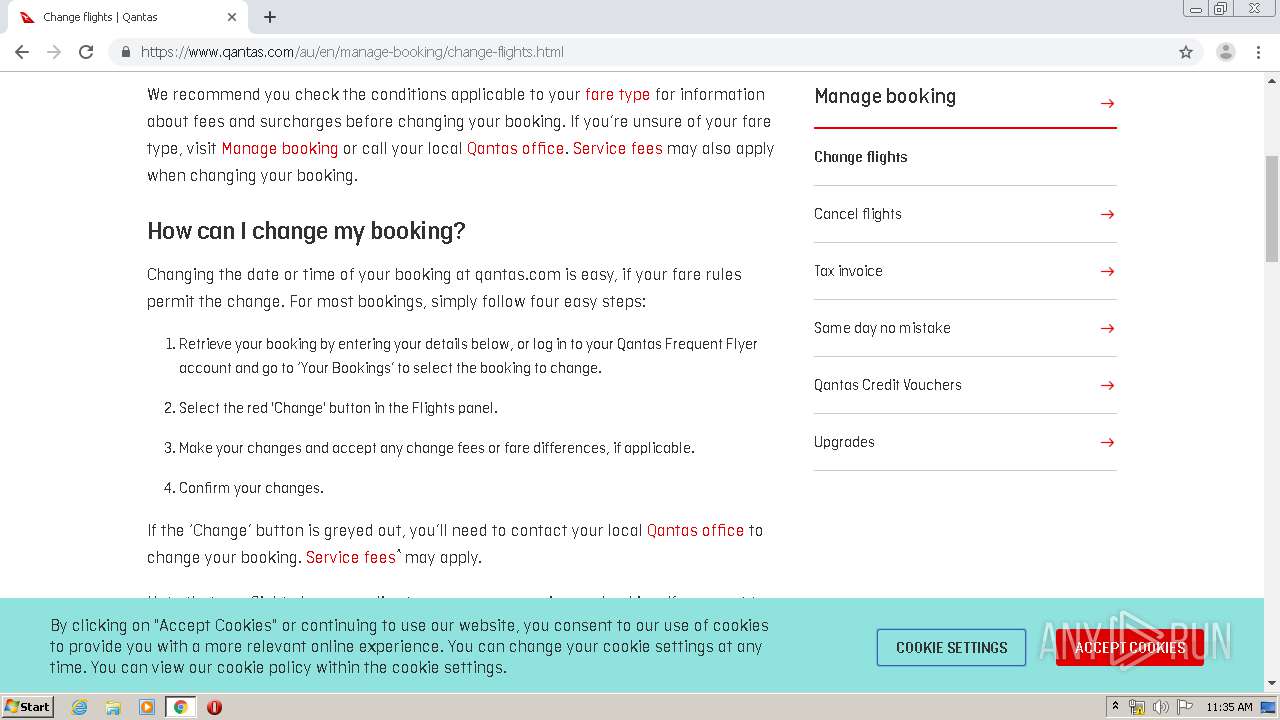Open Cancel flights in the sidebar
The image size is (1280, 720).
pos(858,214)
